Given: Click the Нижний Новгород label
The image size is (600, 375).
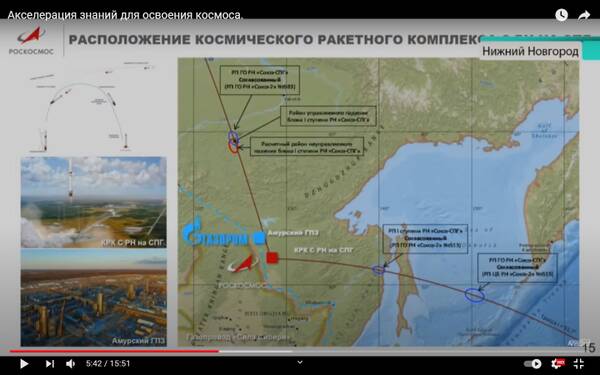Looking at the screenshot, I should click(530, 51).
